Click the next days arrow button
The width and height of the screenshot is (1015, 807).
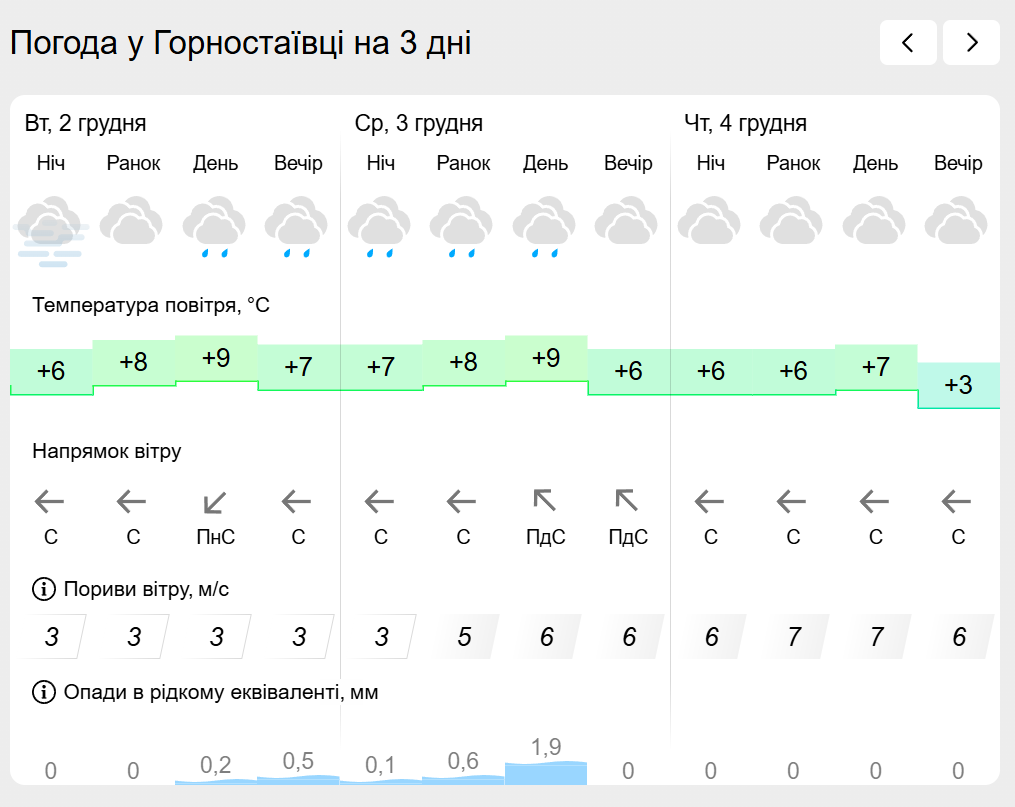click(x=971, y=43)
